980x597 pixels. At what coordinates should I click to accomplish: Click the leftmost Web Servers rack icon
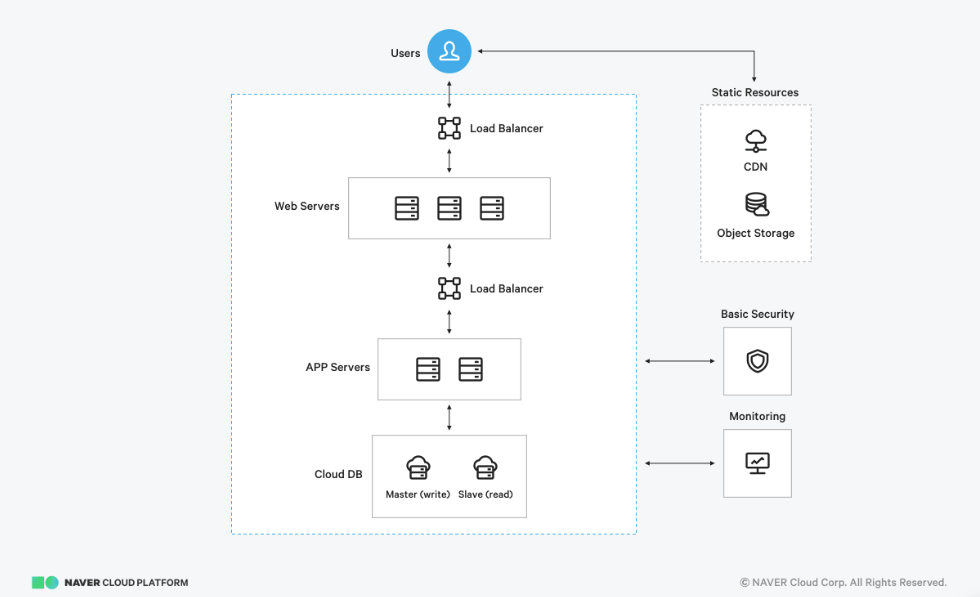tap(407, 208)
